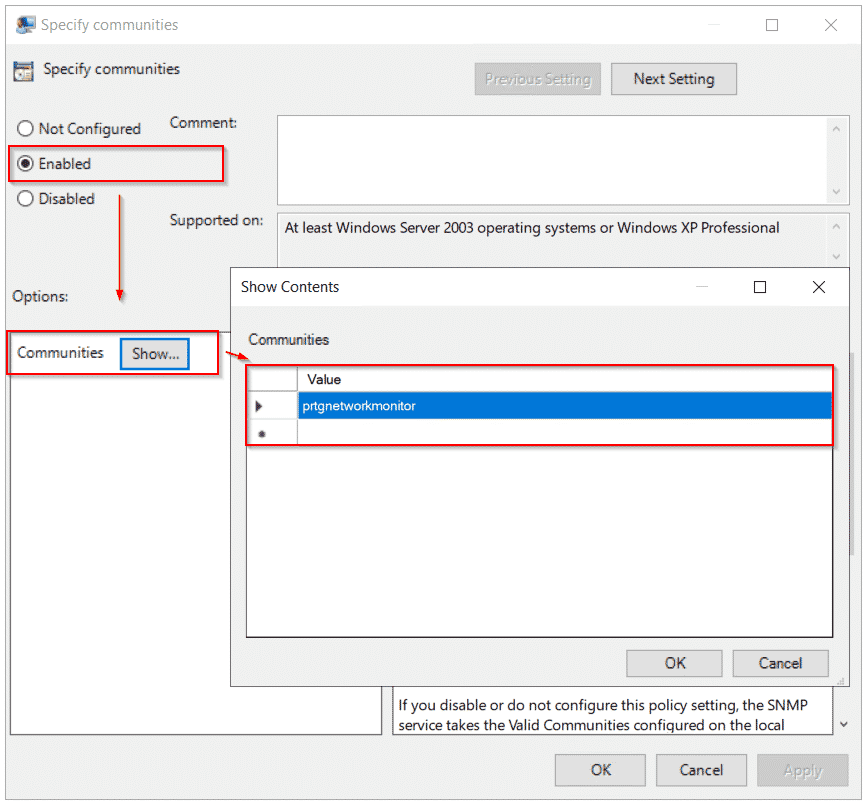Cancel the Show Contents dialog
The image size is (868, 806).
[x=780, y=663]
